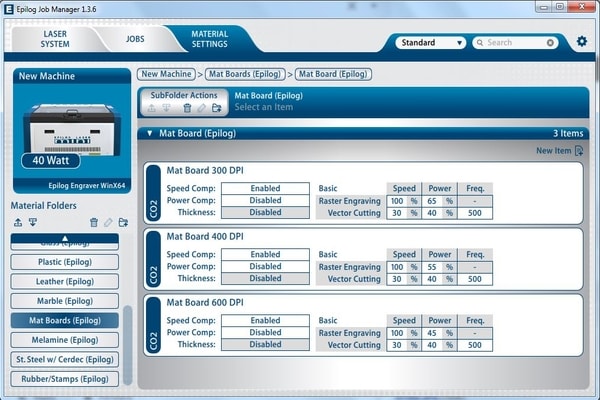Click the SubFolder Actions pencil edit icon

(202, 108)
